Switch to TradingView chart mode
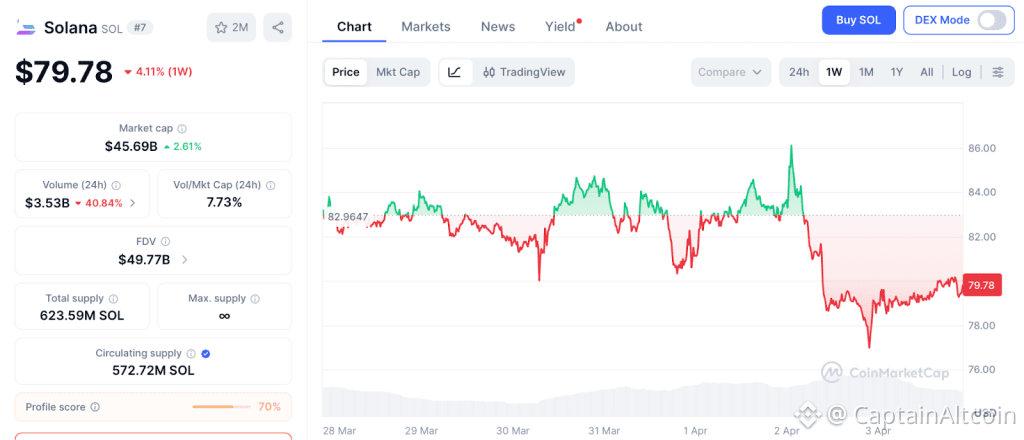The height and width of the screenshot is (440, 1024). [x=523, y=72]
